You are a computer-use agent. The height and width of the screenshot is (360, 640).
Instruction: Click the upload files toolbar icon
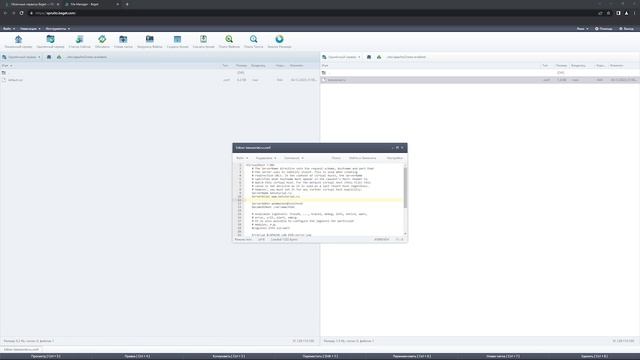point(150,41)
